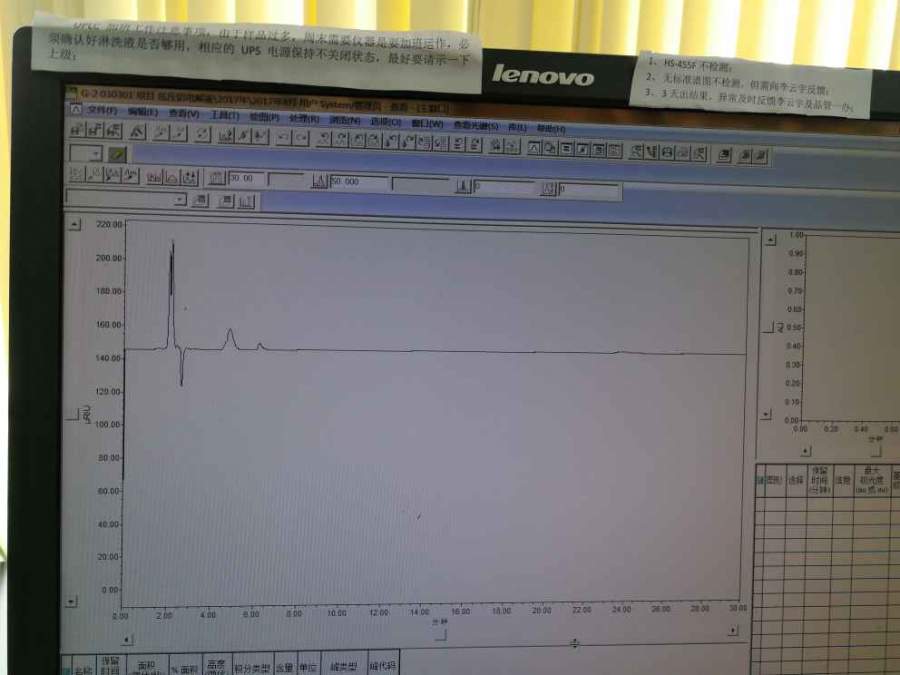The image size is (900, 675).
Task: Click the bar-chart icon at end of bottom toolbar row
Action: coord(246,201)
